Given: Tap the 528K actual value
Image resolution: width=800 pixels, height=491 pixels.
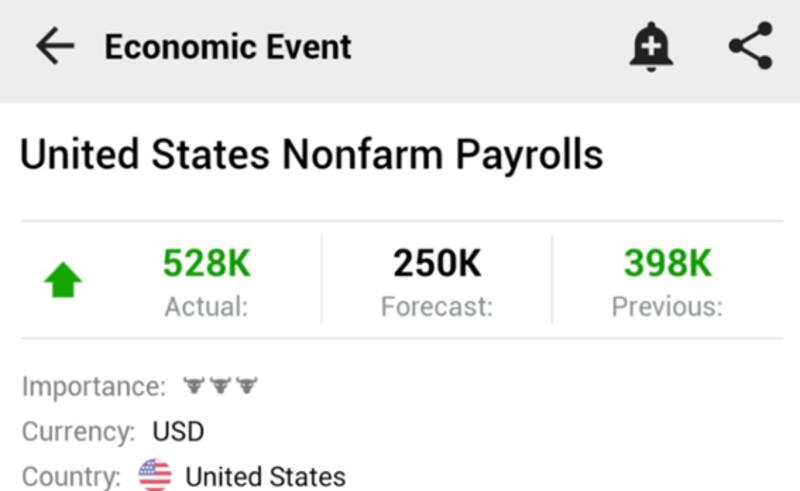Looking at the screenshot, I should (207, 264).
